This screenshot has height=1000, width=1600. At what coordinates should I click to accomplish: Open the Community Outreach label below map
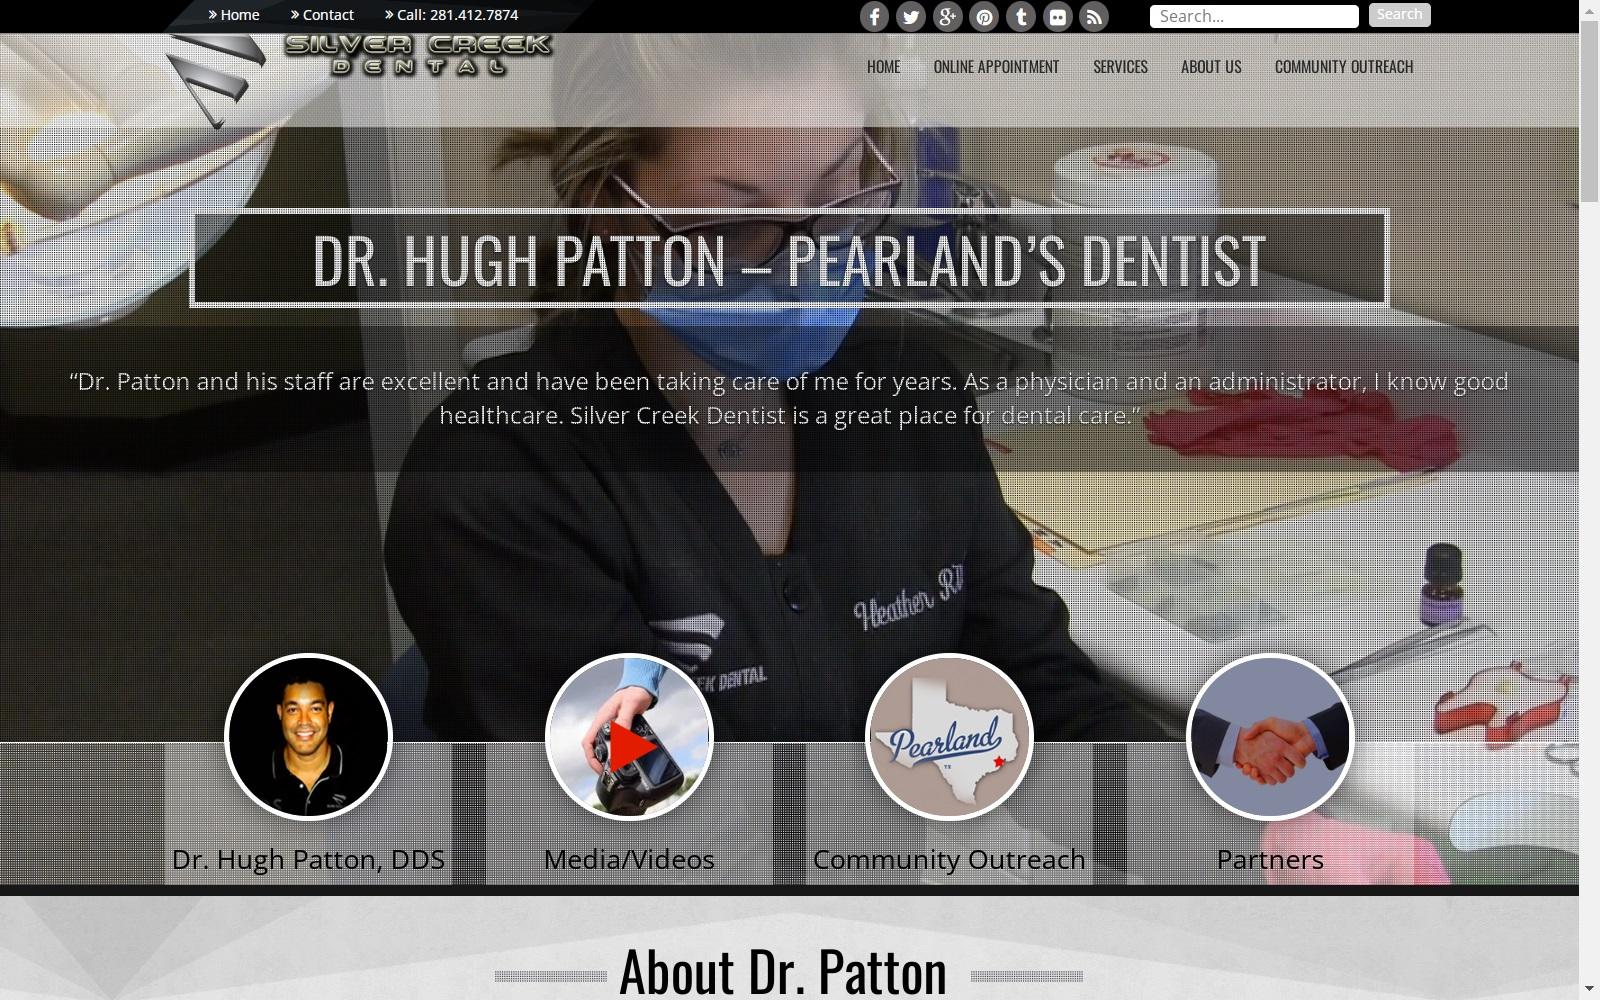(949, 859)
